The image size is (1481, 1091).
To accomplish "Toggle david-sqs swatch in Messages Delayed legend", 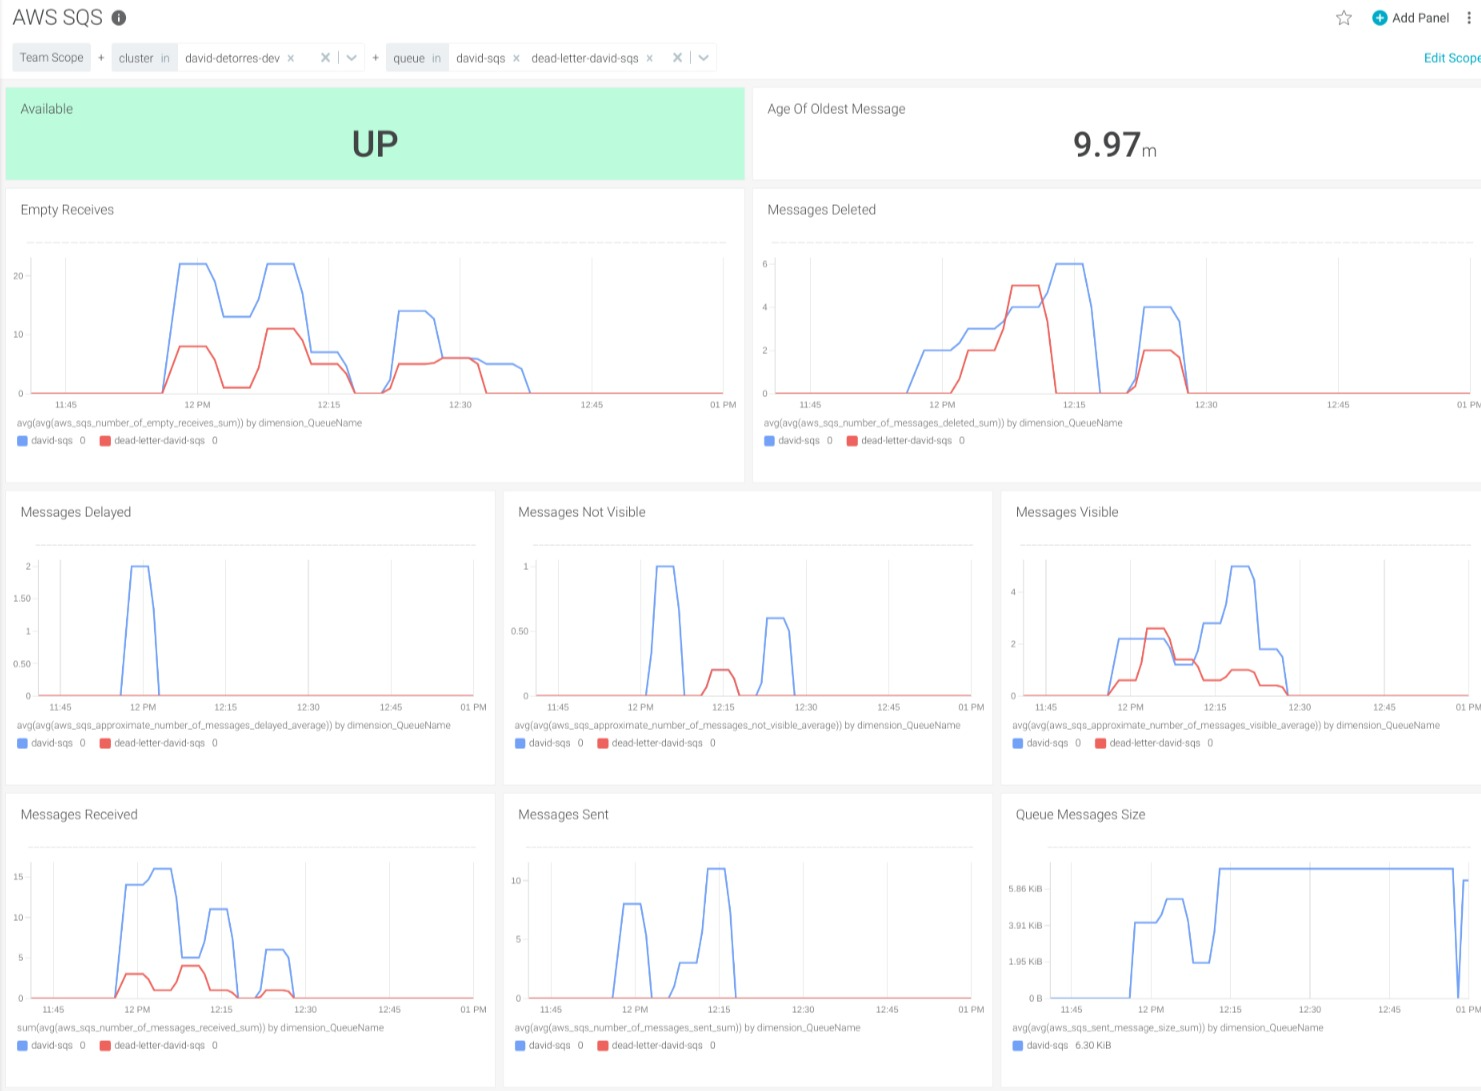I will [23, 743].
